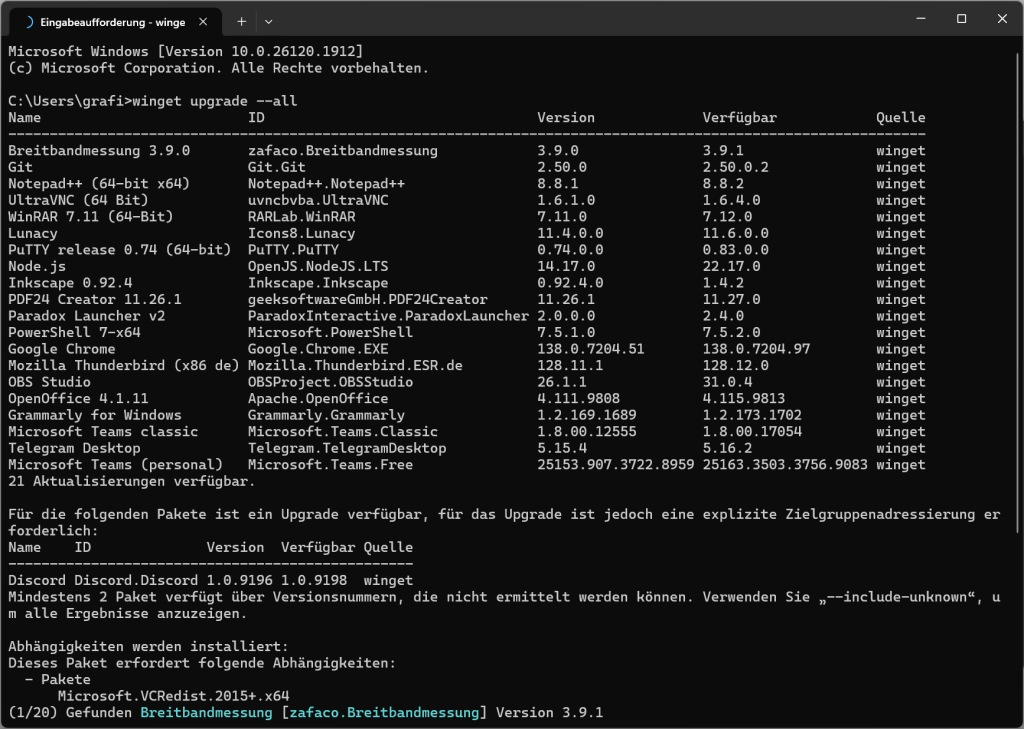Click 'ParadoxInteractive.ParadoxLauncher' ID

[388, 316]
